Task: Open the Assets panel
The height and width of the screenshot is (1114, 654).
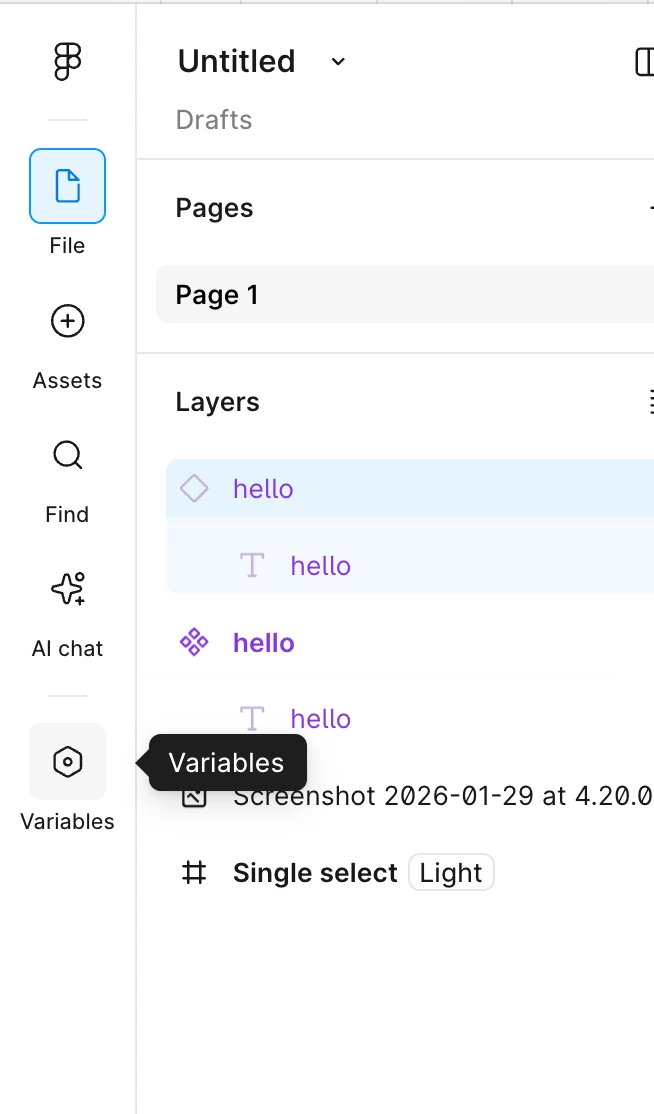Action: (67, 321)
